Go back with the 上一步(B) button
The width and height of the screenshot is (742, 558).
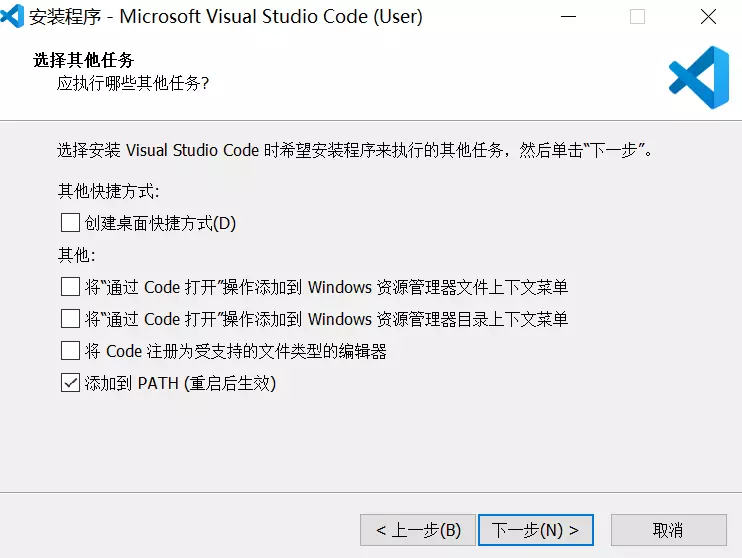(418, 529)
